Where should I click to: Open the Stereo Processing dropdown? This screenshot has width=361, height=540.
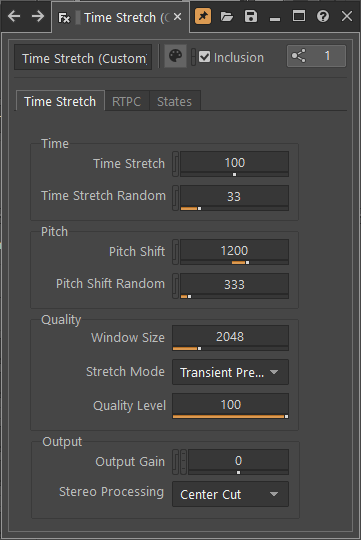point(230,494)
